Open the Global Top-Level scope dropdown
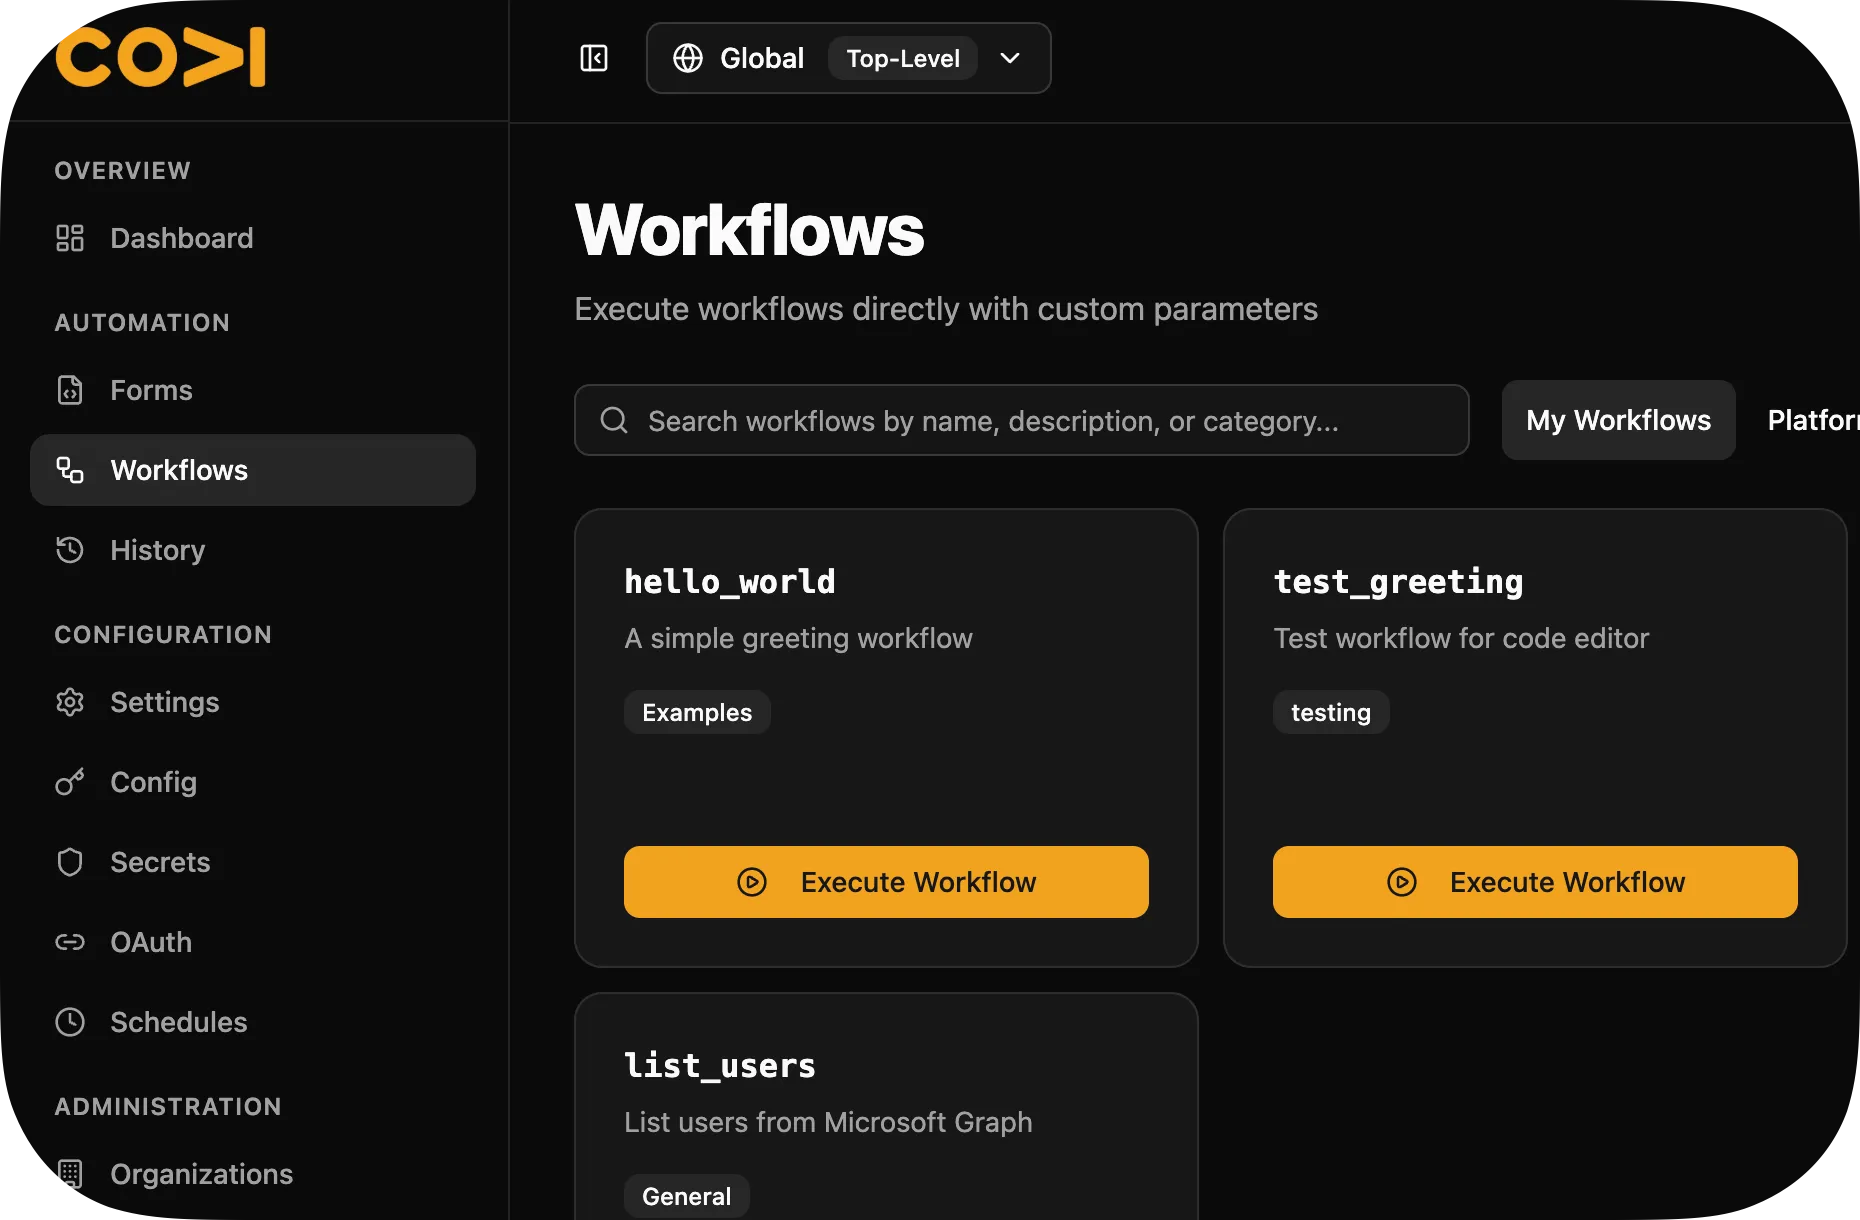Screen dimensions: 1860x1220 [x=847, y=58]
